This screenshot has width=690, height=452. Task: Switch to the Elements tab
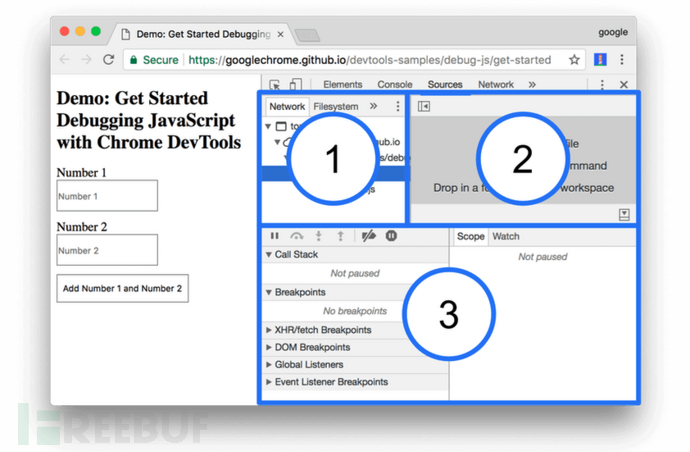tap(343, 85)
